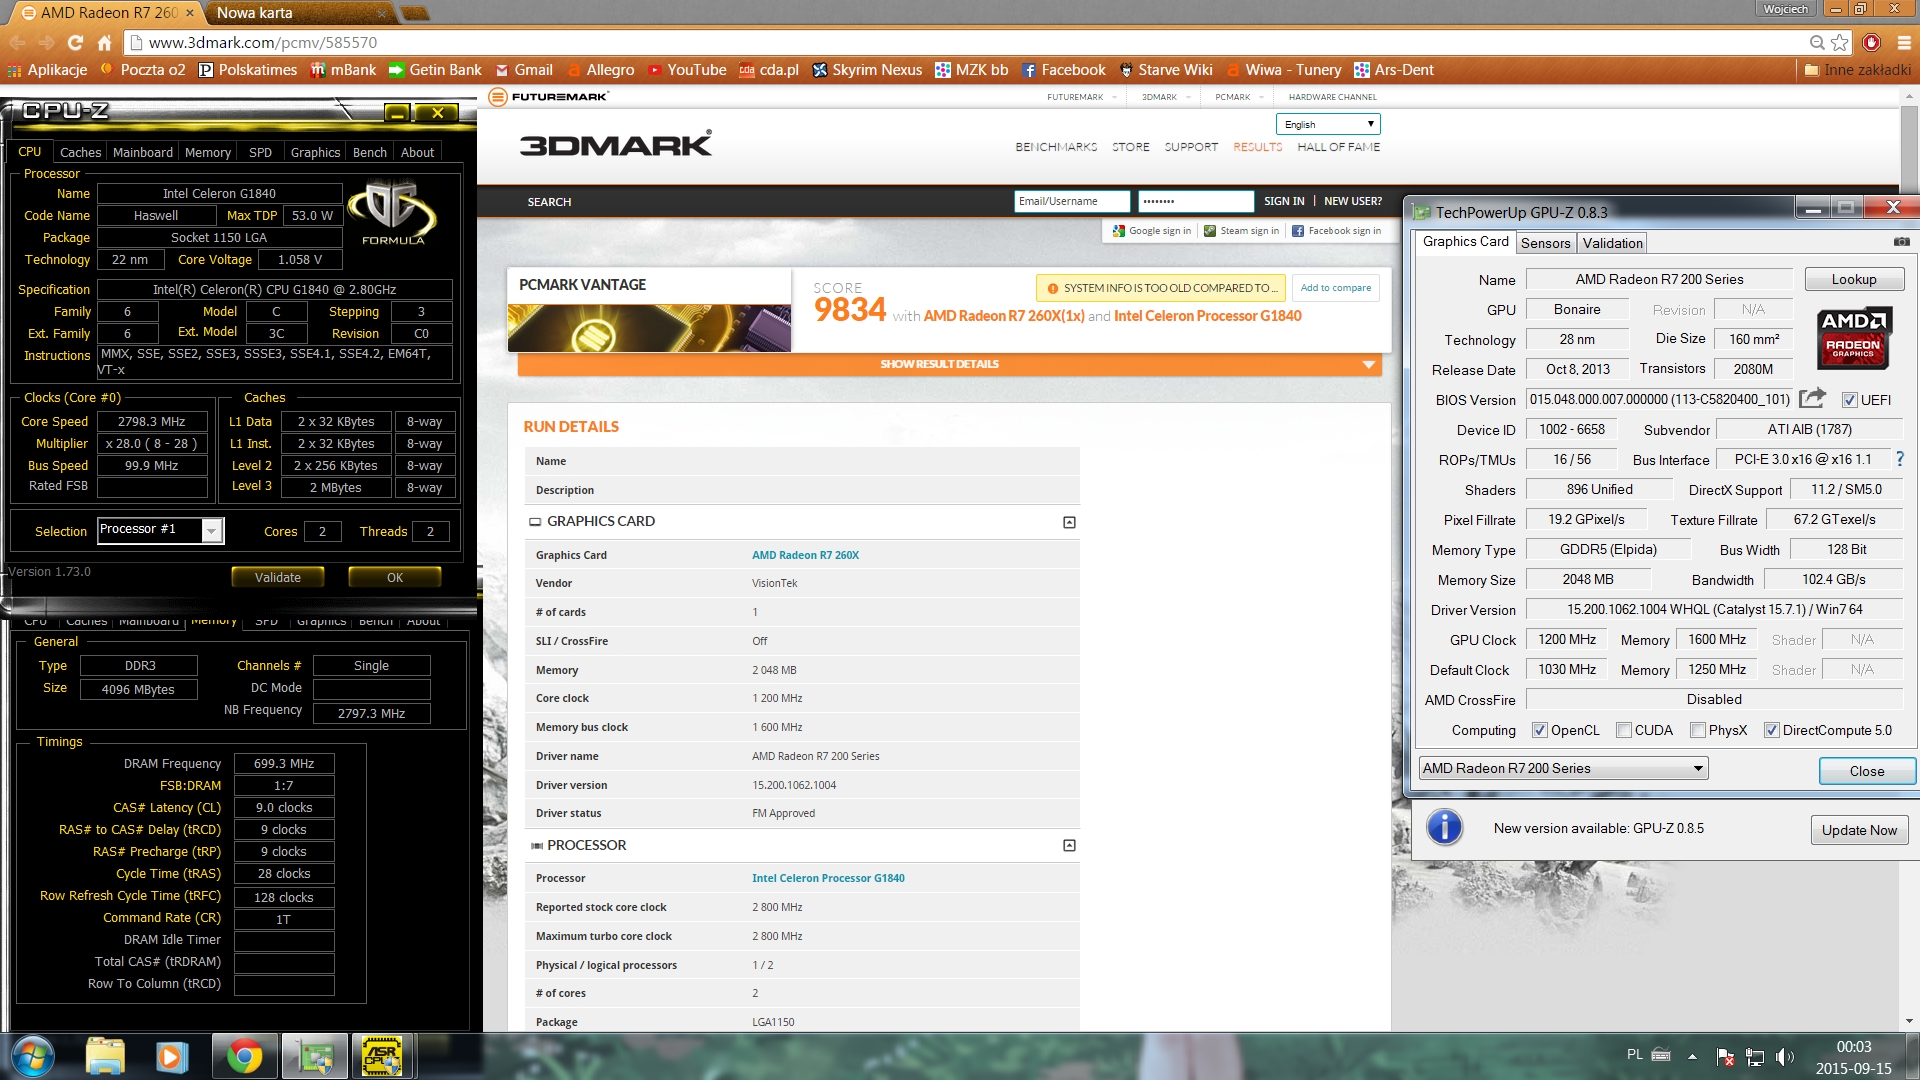Screen dimensions: 1920x1080
Task: Open media player taskbar icon
Action: pos(171,1057)
